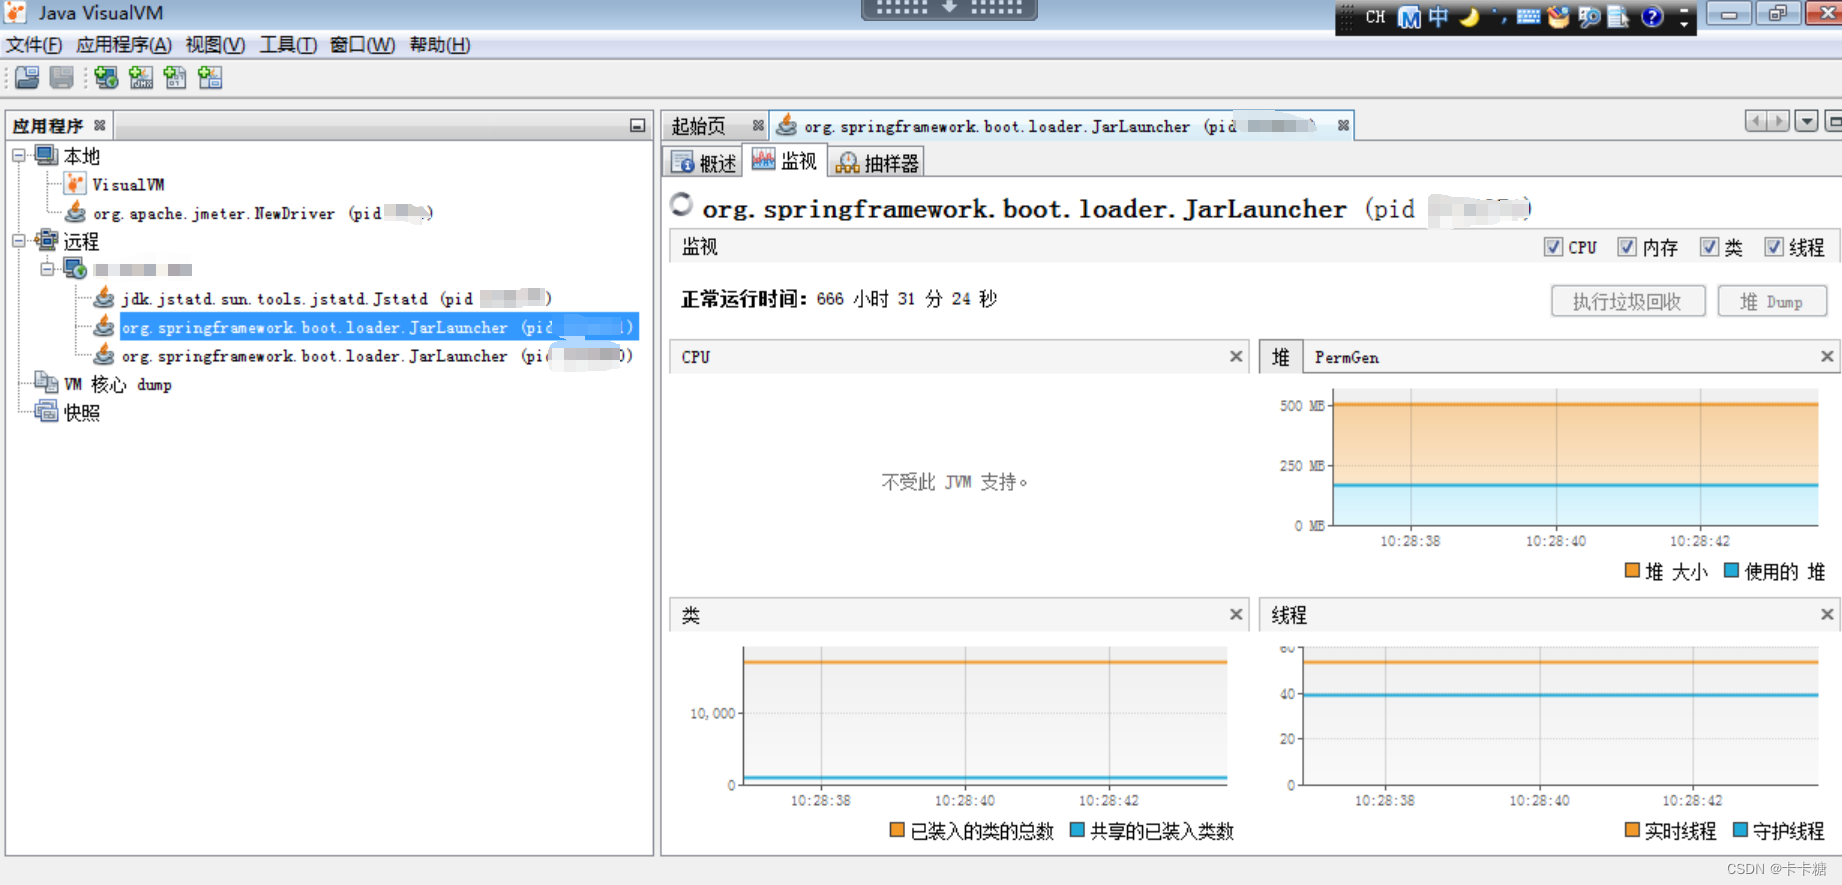Screen dimensions: 1842x885
Task: Click the remote host server icon
Action: click(74, 268)
